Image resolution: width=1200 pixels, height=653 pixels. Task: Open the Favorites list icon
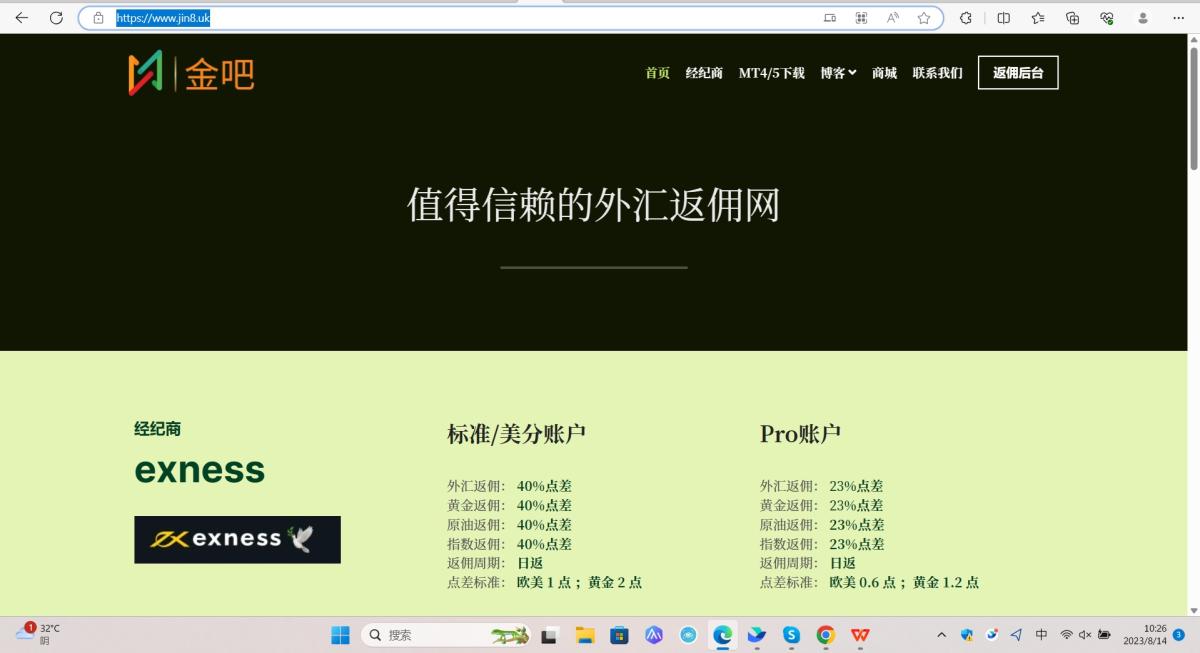(x=1037, y=17)
